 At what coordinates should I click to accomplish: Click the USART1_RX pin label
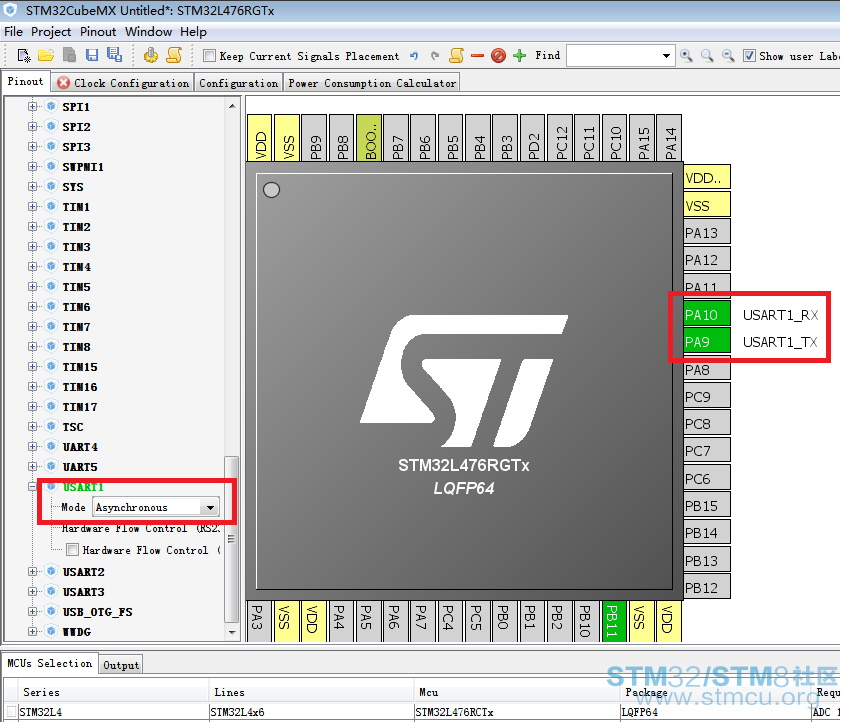click(780, 315)
